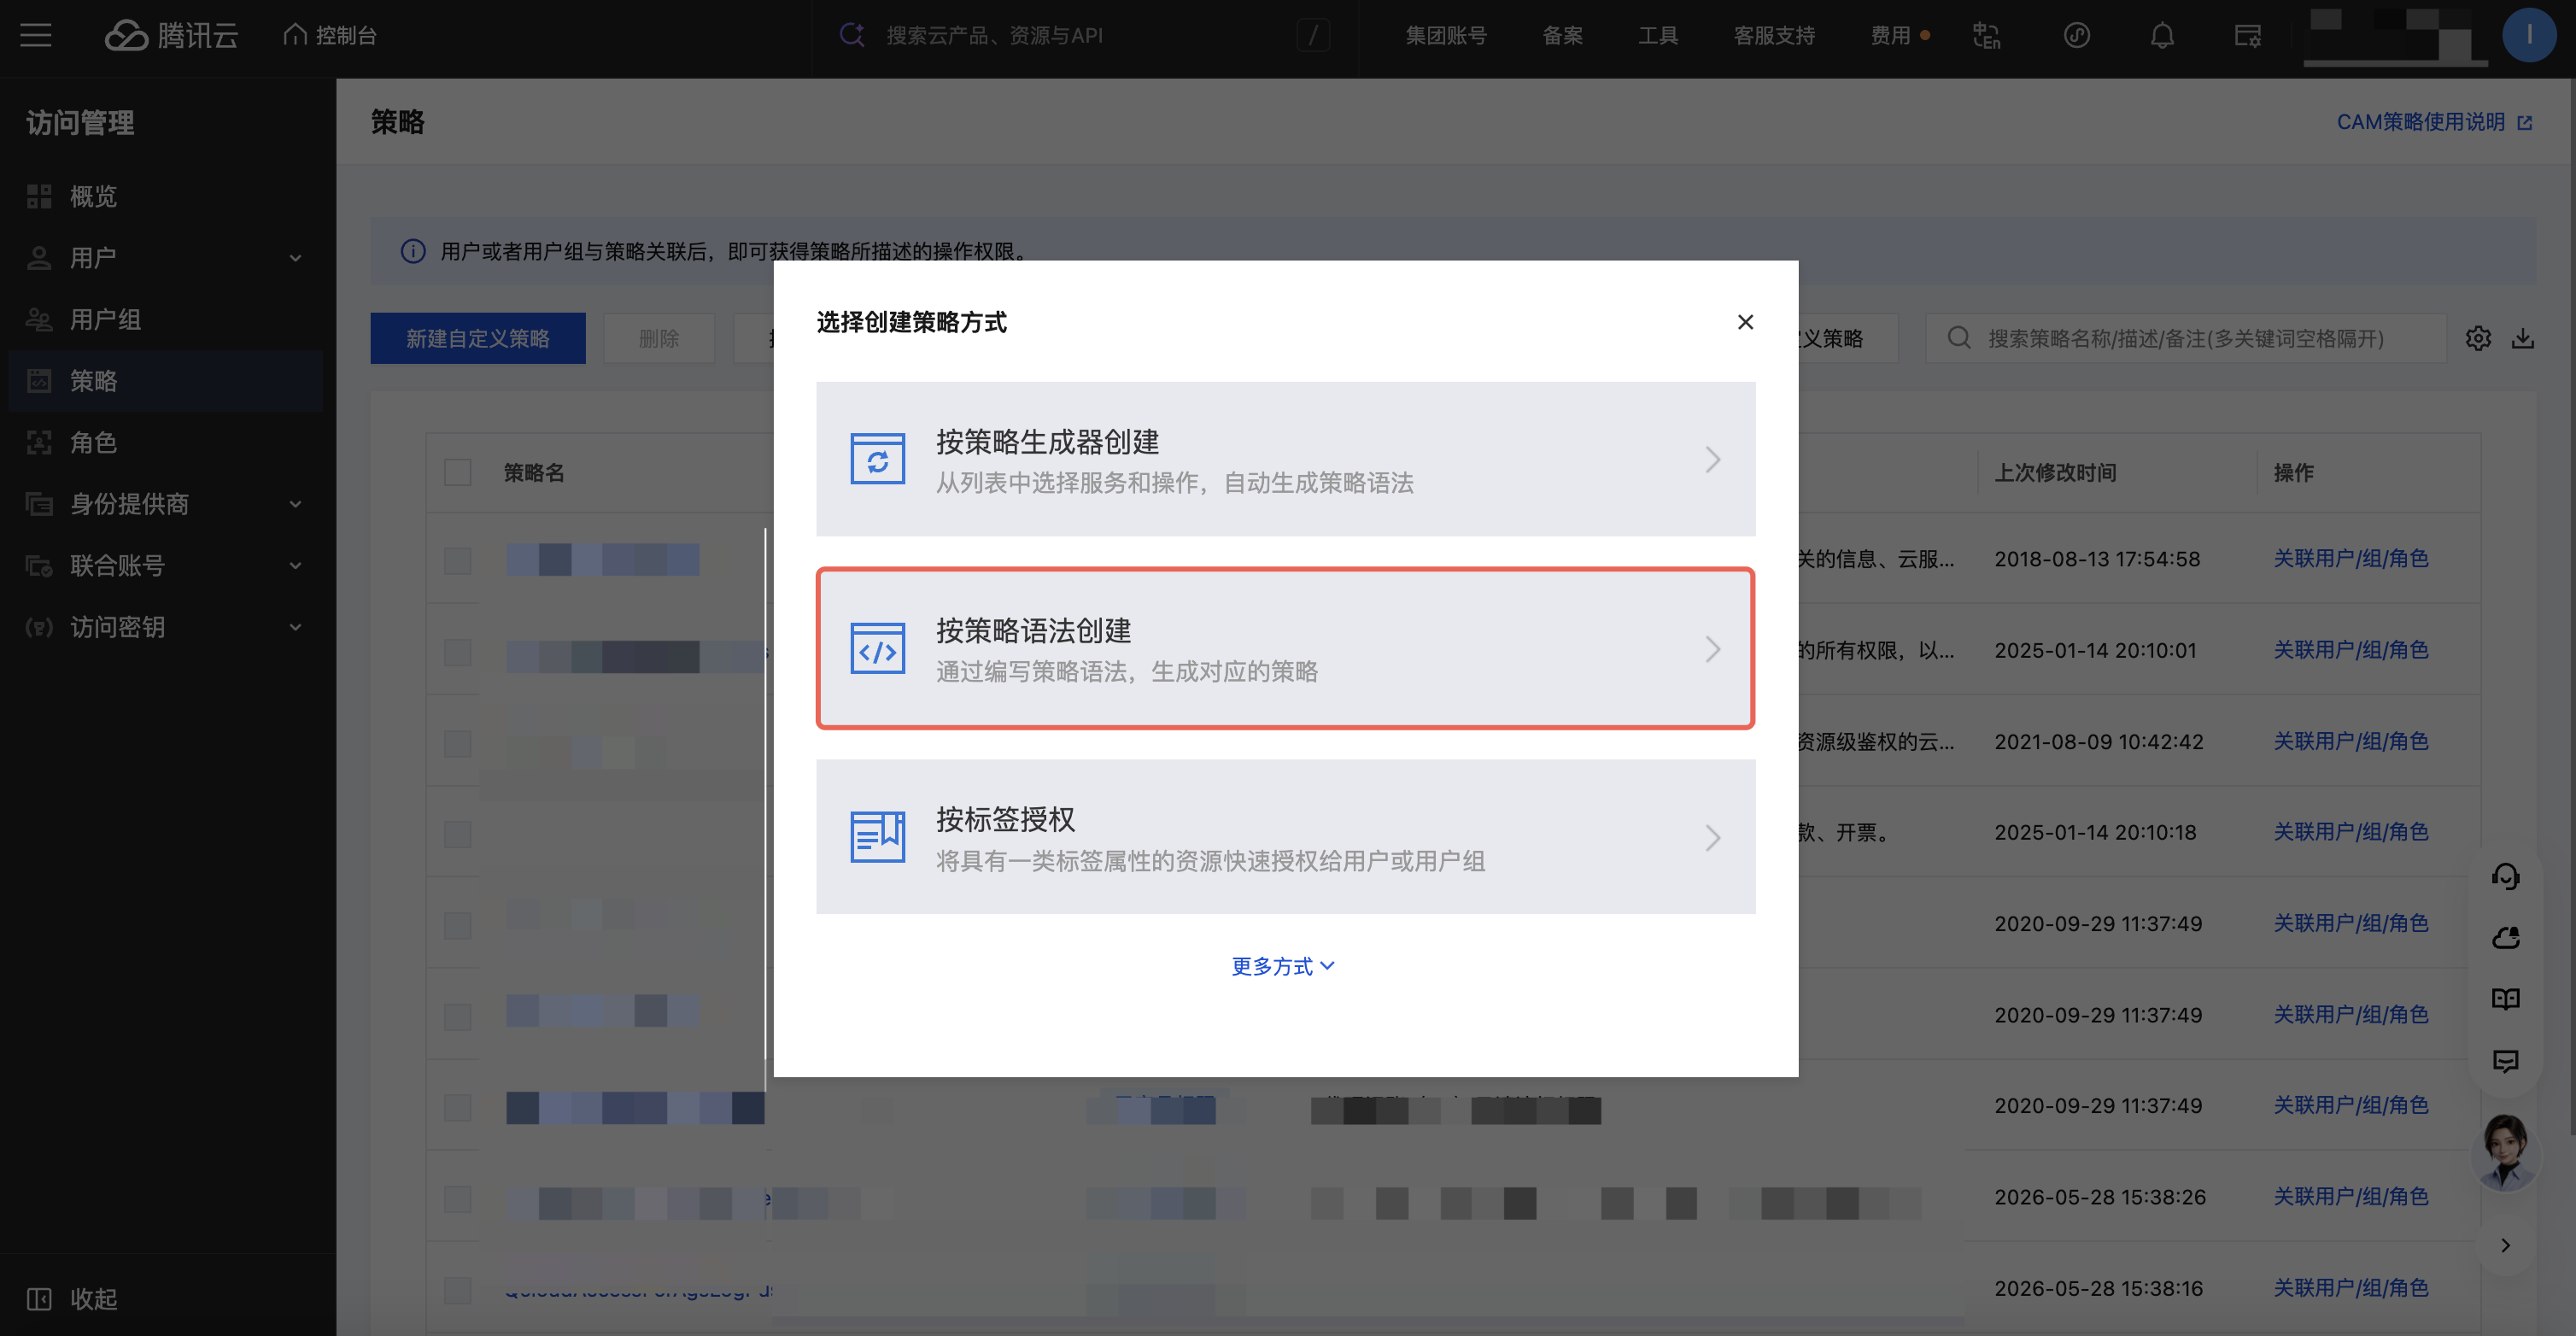2576x1336 pixels.
Task: Click the tag authorization bookmark icon
Action: point(877,837)
